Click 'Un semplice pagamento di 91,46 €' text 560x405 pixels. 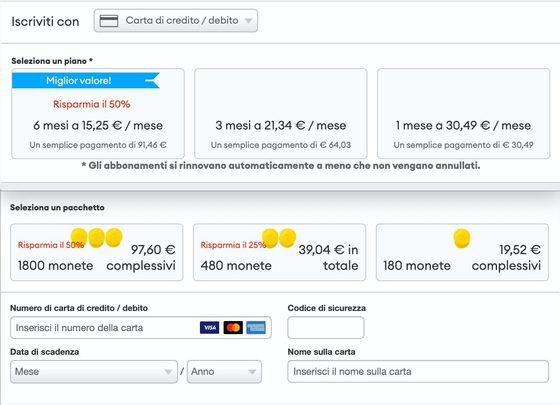pyautogui.click(x=98, y=145)
